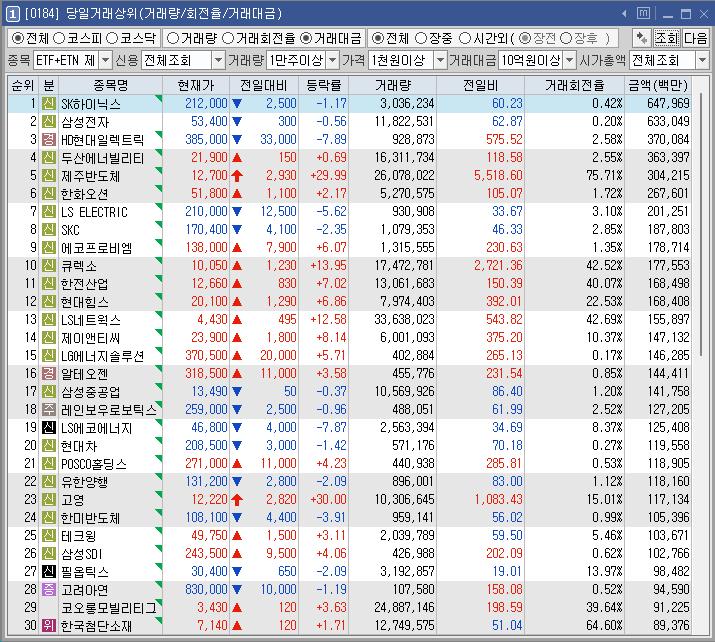715x642 pixels.
Task: Select the 코스닥 radio button
Action: (112, 38)
